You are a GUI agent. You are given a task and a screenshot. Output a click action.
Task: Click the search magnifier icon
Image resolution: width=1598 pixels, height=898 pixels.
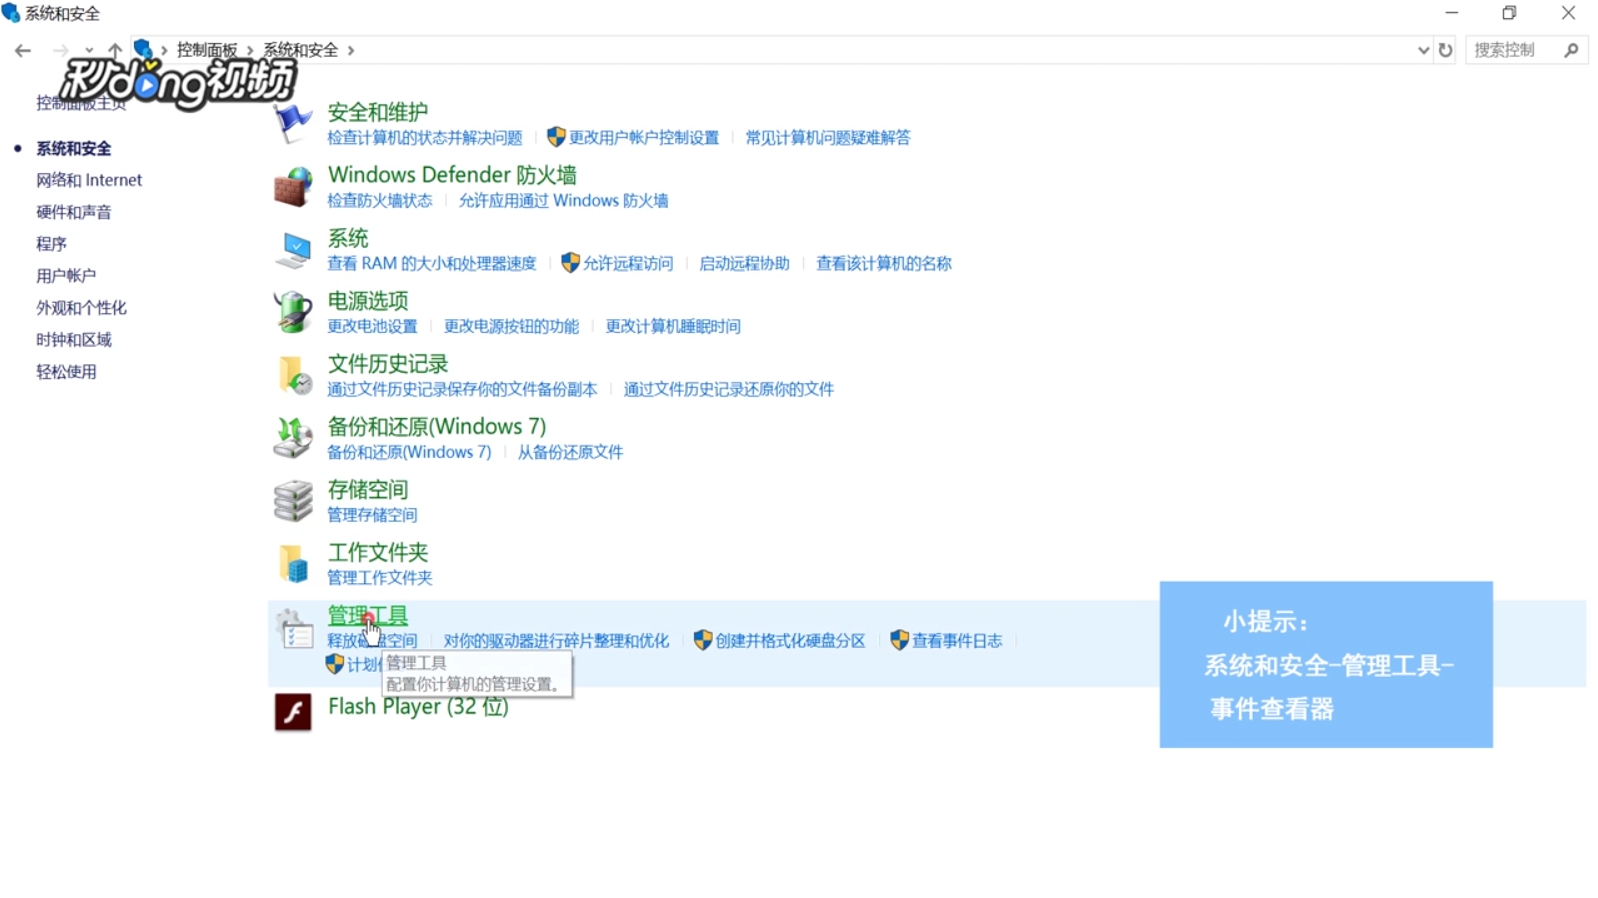click(1571, 50)
